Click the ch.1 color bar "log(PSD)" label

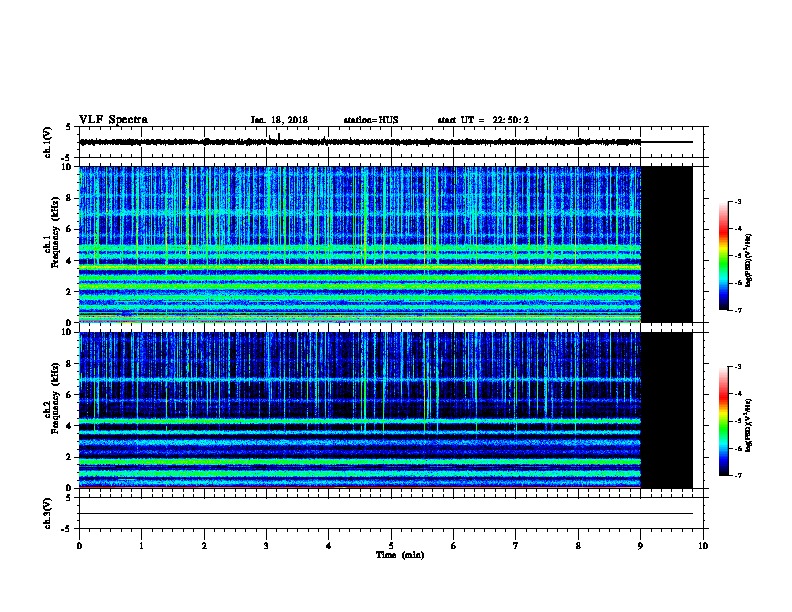[749, 261]
